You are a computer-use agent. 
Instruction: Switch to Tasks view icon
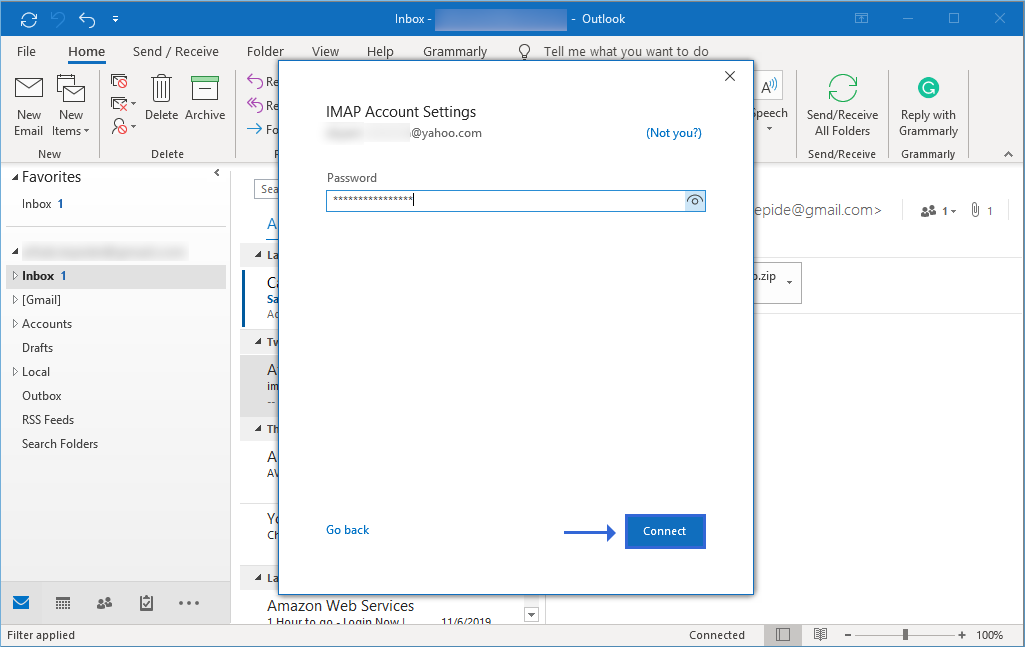[146, 603]
